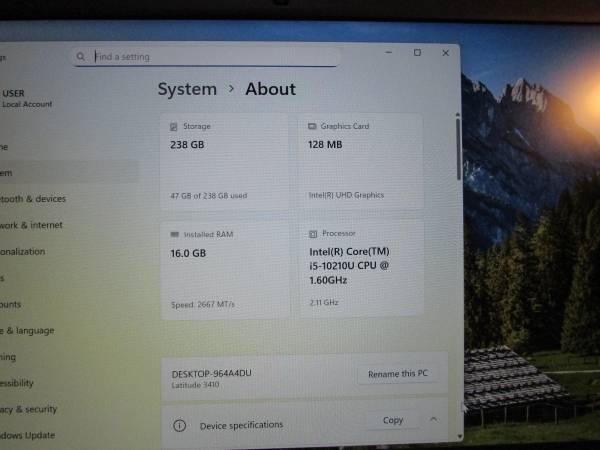This screenshot has width=600, height=450.
Task: Click the vertical scrollbar of the About page
Action: click(458, 150)
